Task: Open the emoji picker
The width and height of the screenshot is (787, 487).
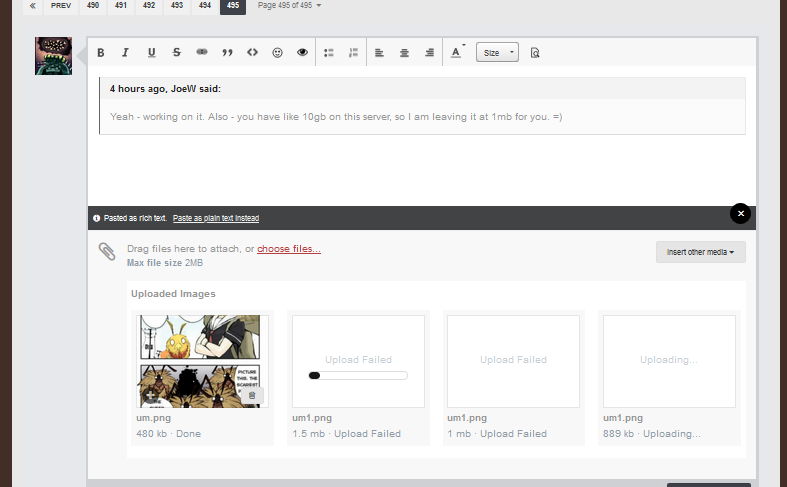Action: tap(277, 52)
